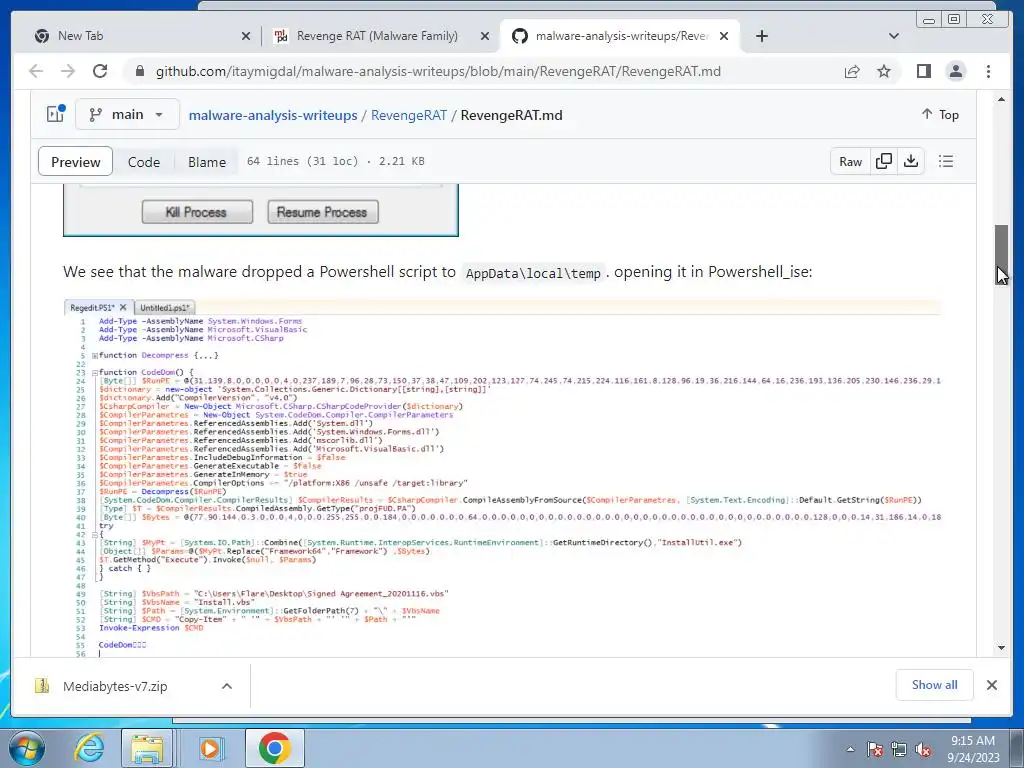The height and width of the screenshot is (768, 1024).
Task: Click the scrollbar up arrow
Action: click(x=1001, y=99)
